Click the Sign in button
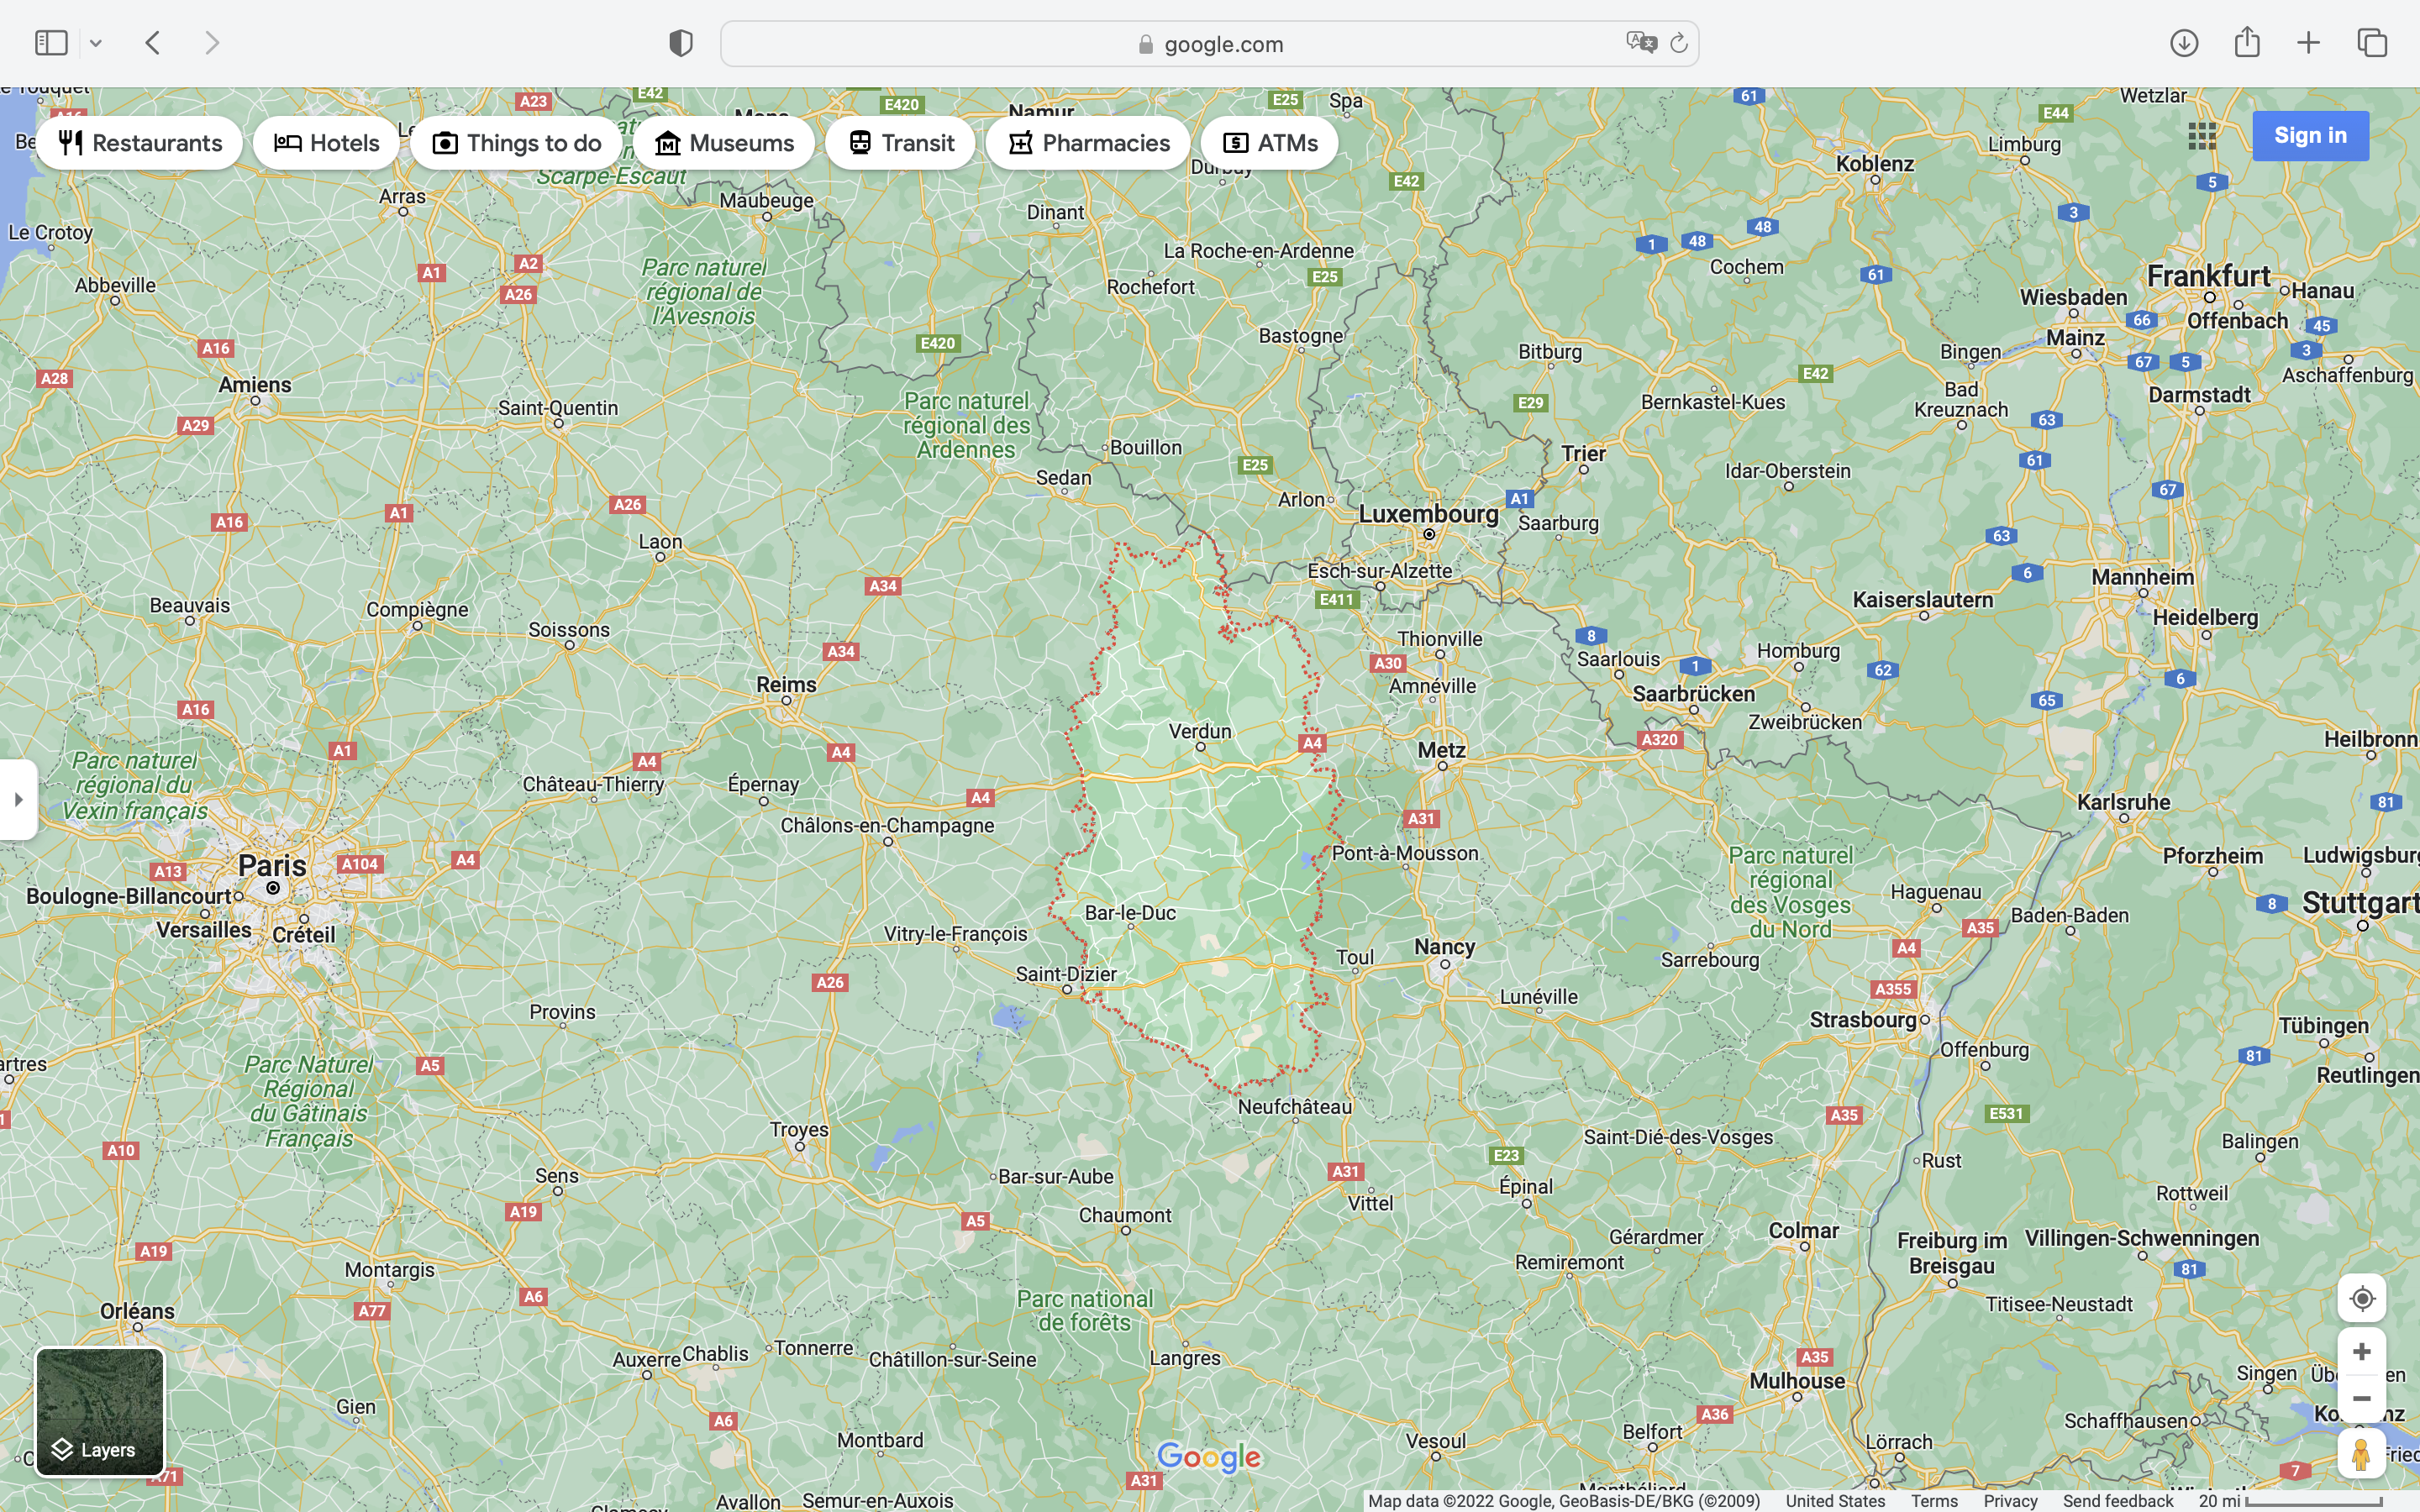The height and width of the screenshot is (1512, 2420). pyautogui.click(x=2309, y=136)
